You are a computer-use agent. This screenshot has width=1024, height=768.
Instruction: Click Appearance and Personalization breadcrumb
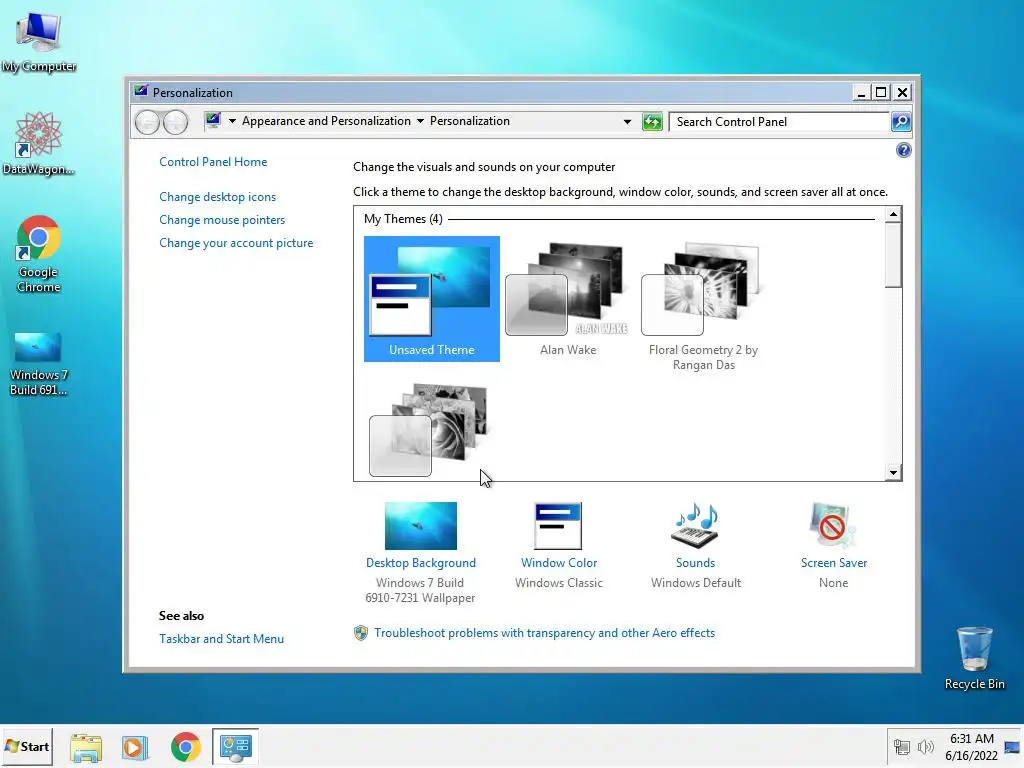coord(326,121)
